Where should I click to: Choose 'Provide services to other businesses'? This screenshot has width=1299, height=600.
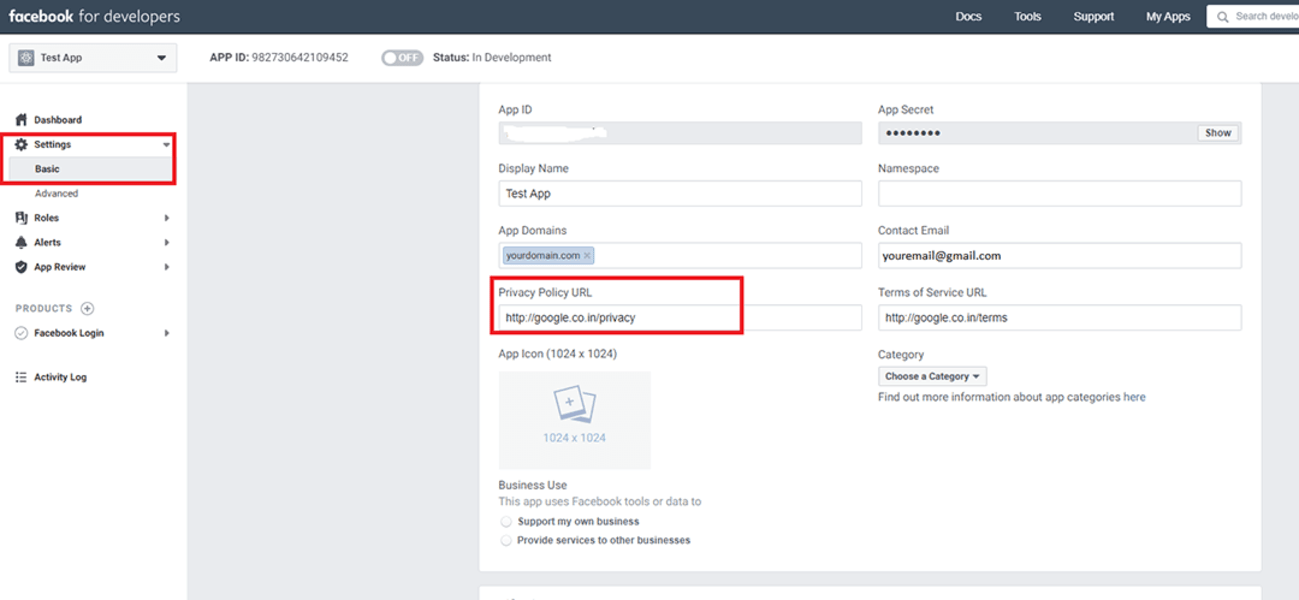pos(507,539)
